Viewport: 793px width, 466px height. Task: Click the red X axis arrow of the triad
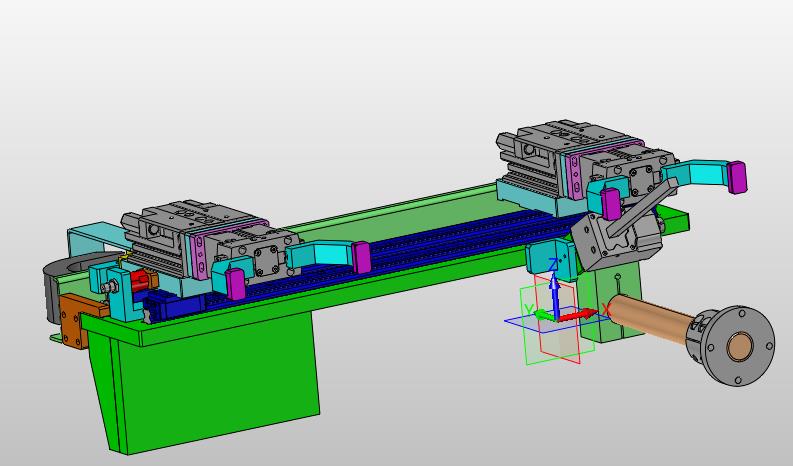[580, 315]
